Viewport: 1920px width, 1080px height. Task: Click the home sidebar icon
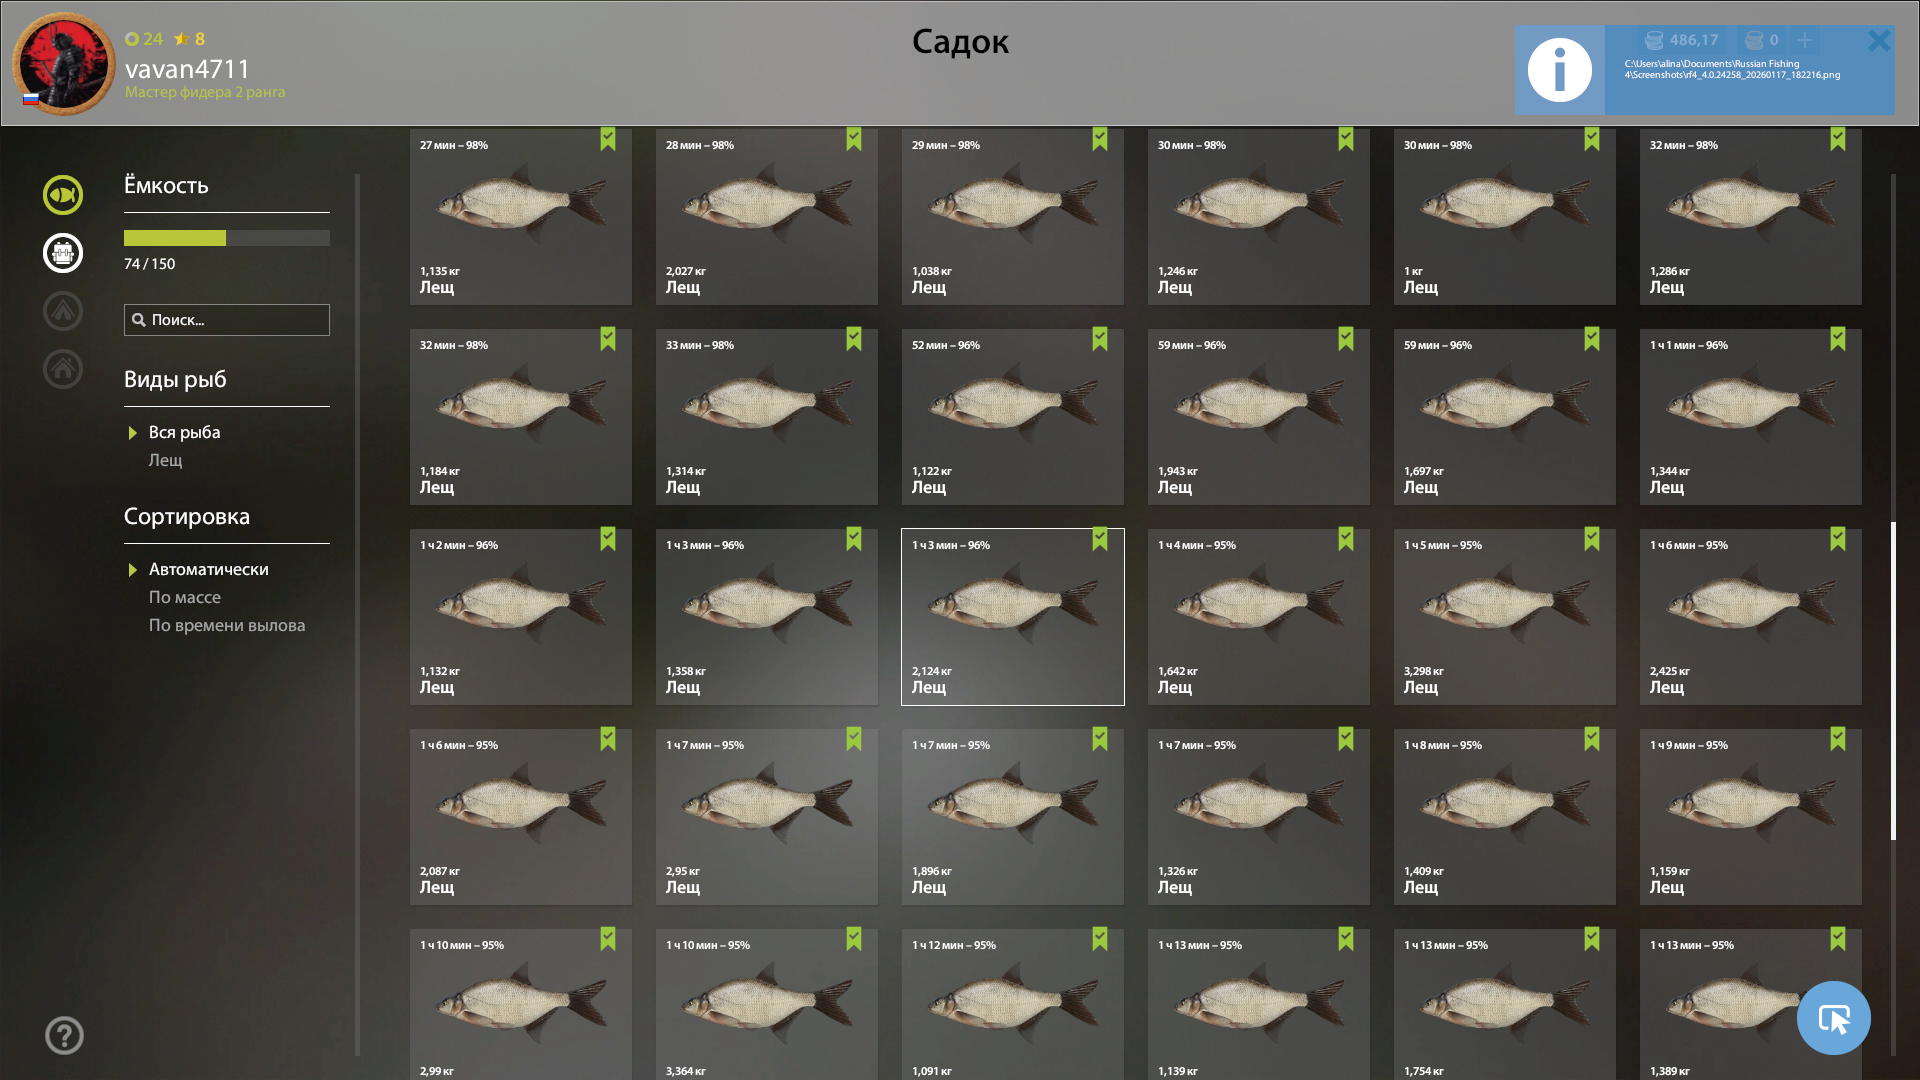click(62, 369)
